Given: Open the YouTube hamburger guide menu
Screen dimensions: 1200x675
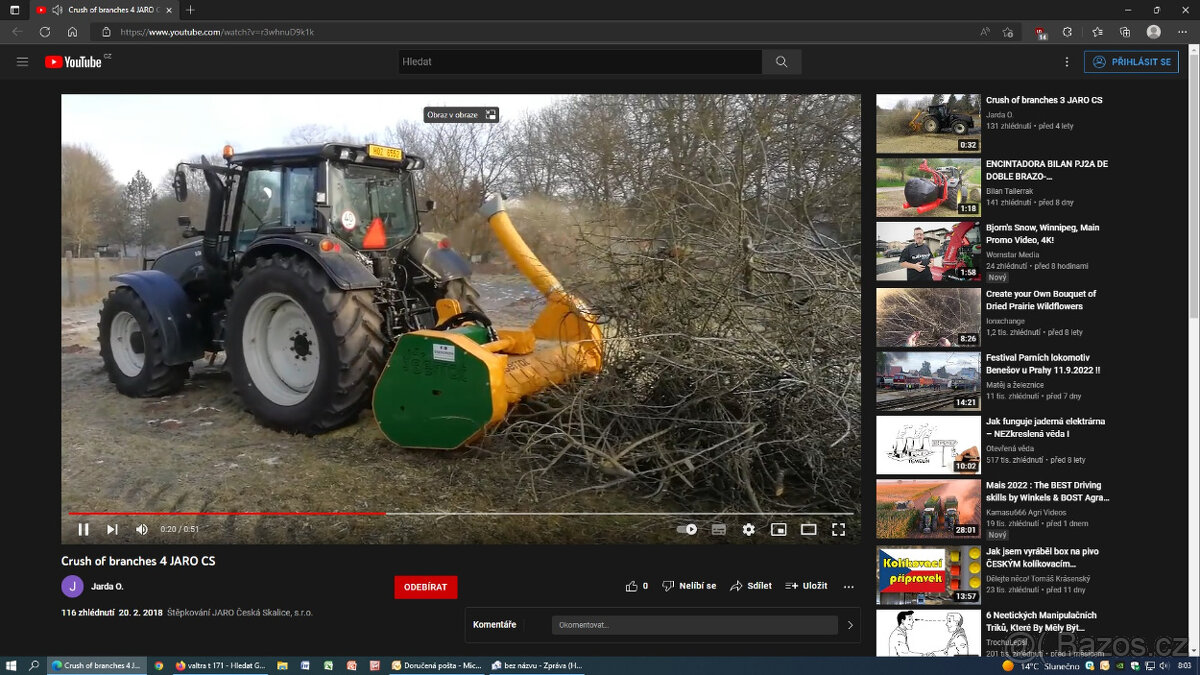Looking at the screenshot, I should pos(22,62).
